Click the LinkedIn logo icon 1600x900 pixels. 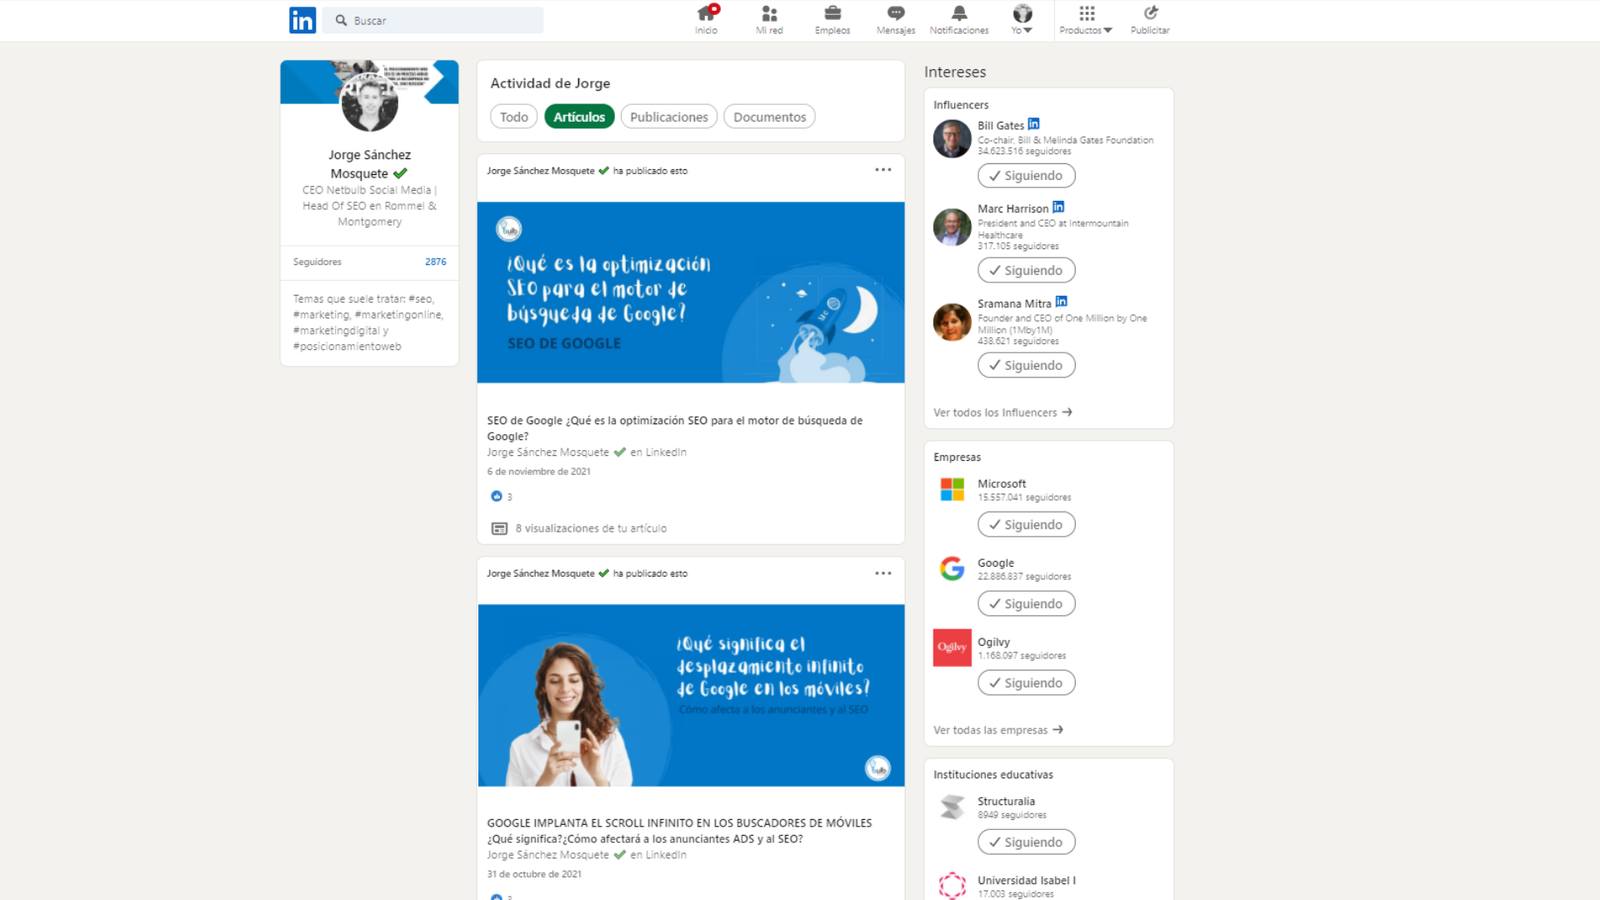click(302, 20)
